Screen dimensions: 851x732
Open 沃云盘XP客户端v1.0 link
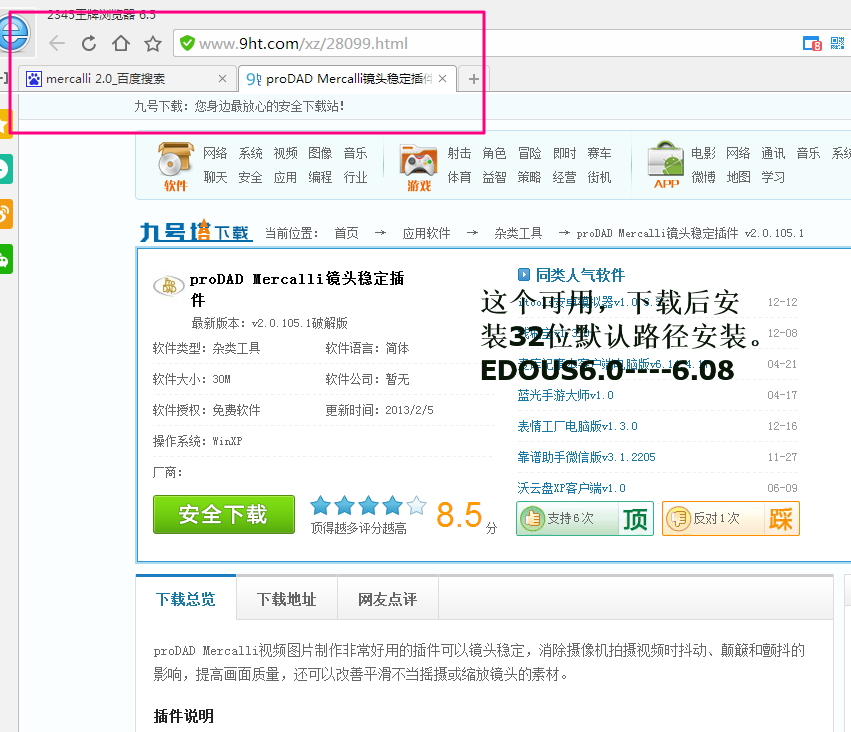click(571, 488)
